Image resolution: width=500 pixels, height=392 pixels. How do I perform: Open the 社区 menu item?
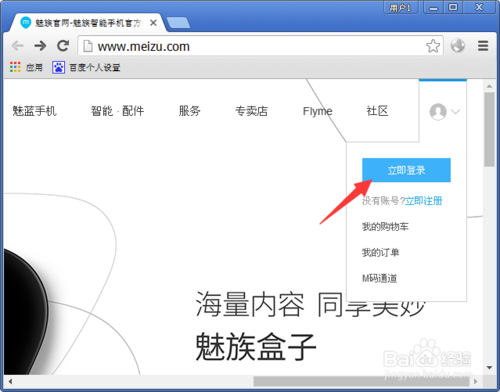click(377, 111)
